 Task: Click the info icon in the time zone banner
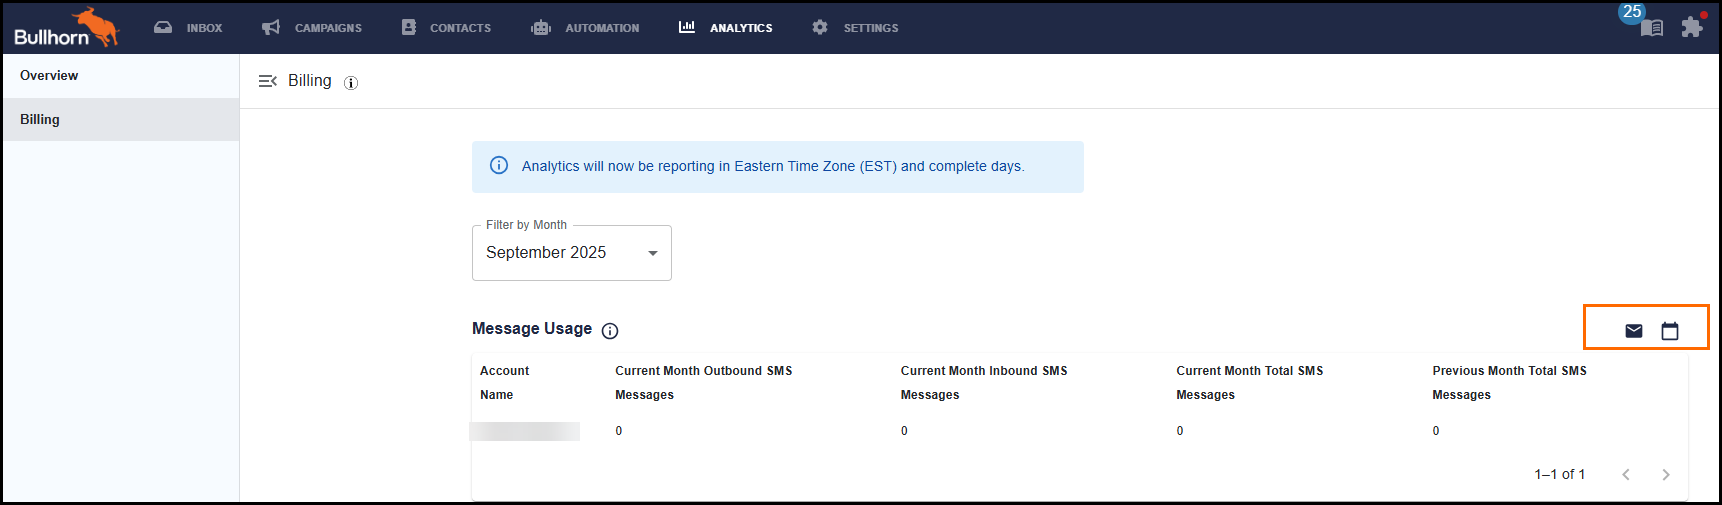[499, 166]
